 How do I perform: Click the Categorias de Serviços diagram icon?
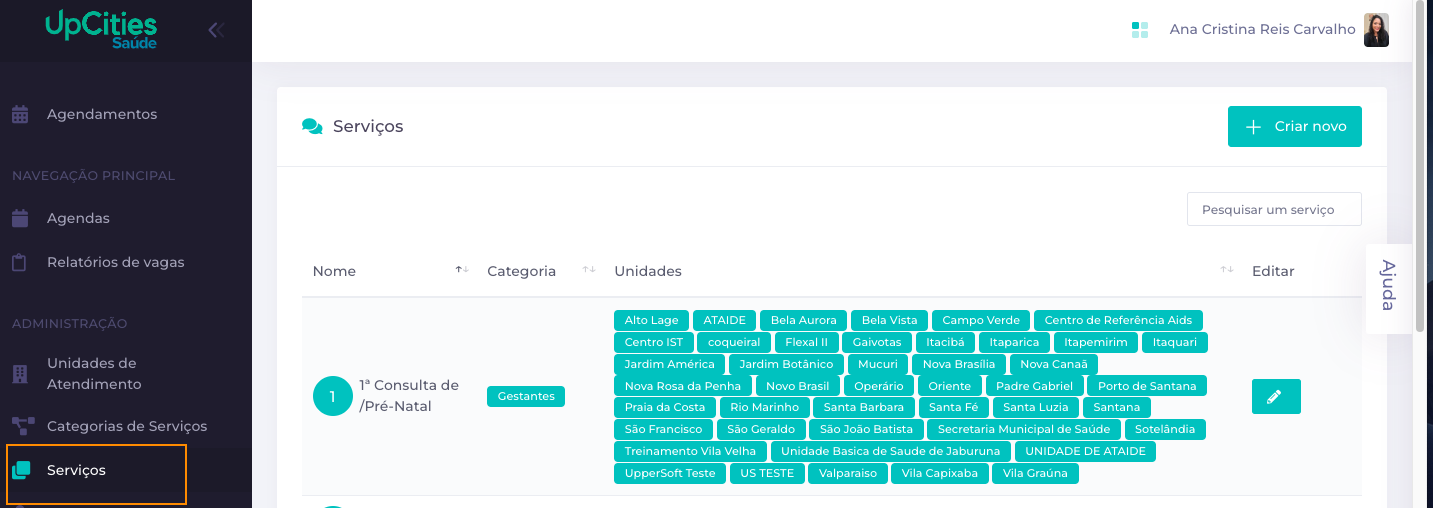22,426
